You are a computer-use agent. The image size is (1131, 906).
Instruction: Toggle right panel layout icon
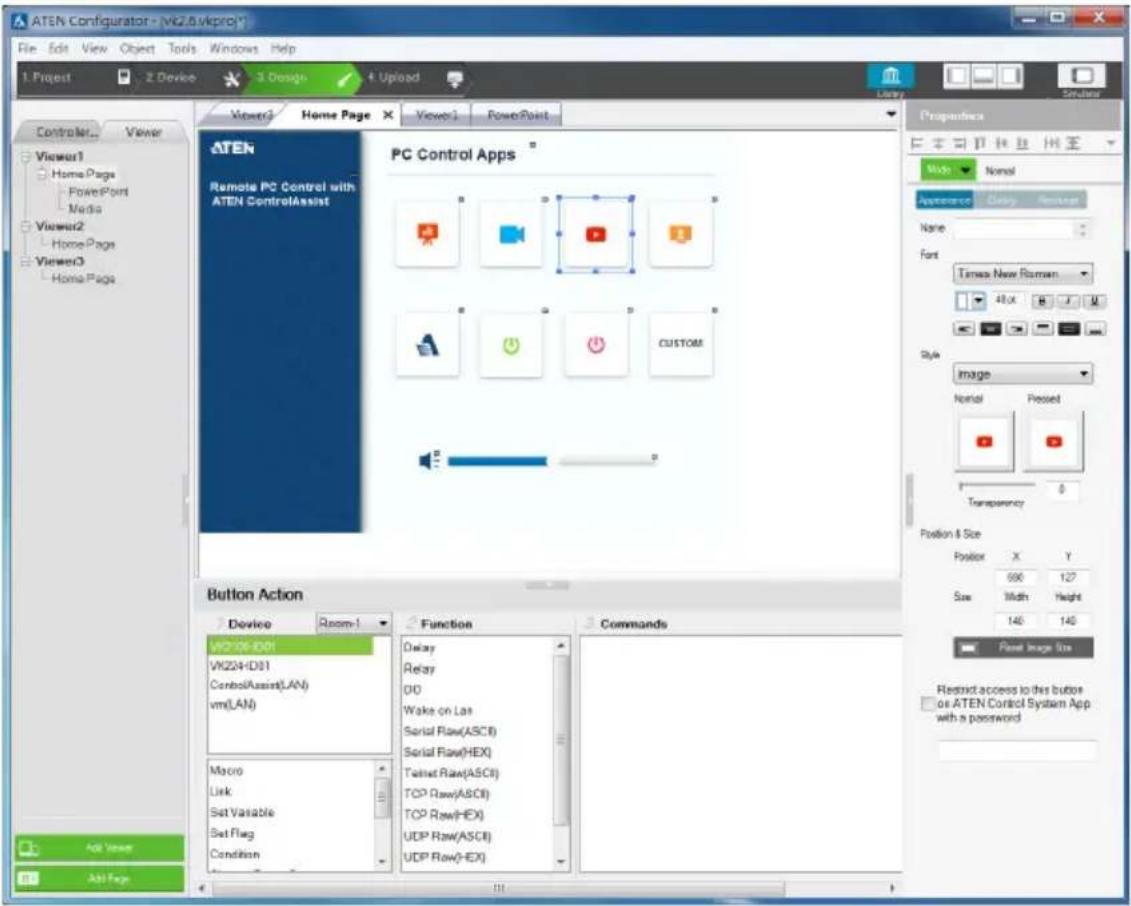(x=1009, y=76)
